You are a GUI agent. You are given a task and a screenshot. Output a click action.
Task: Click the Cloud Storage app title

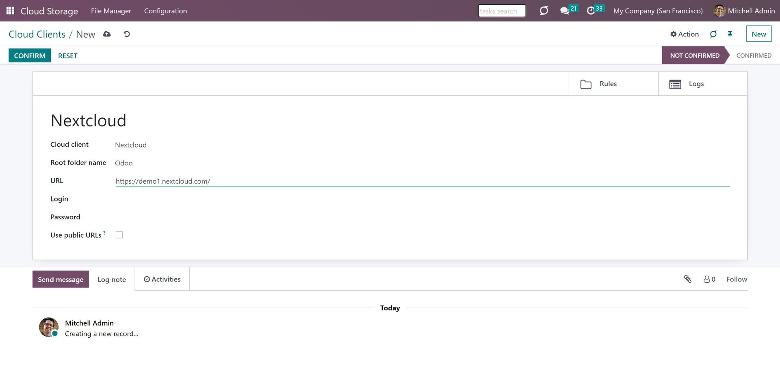click(x=49, y=11)
